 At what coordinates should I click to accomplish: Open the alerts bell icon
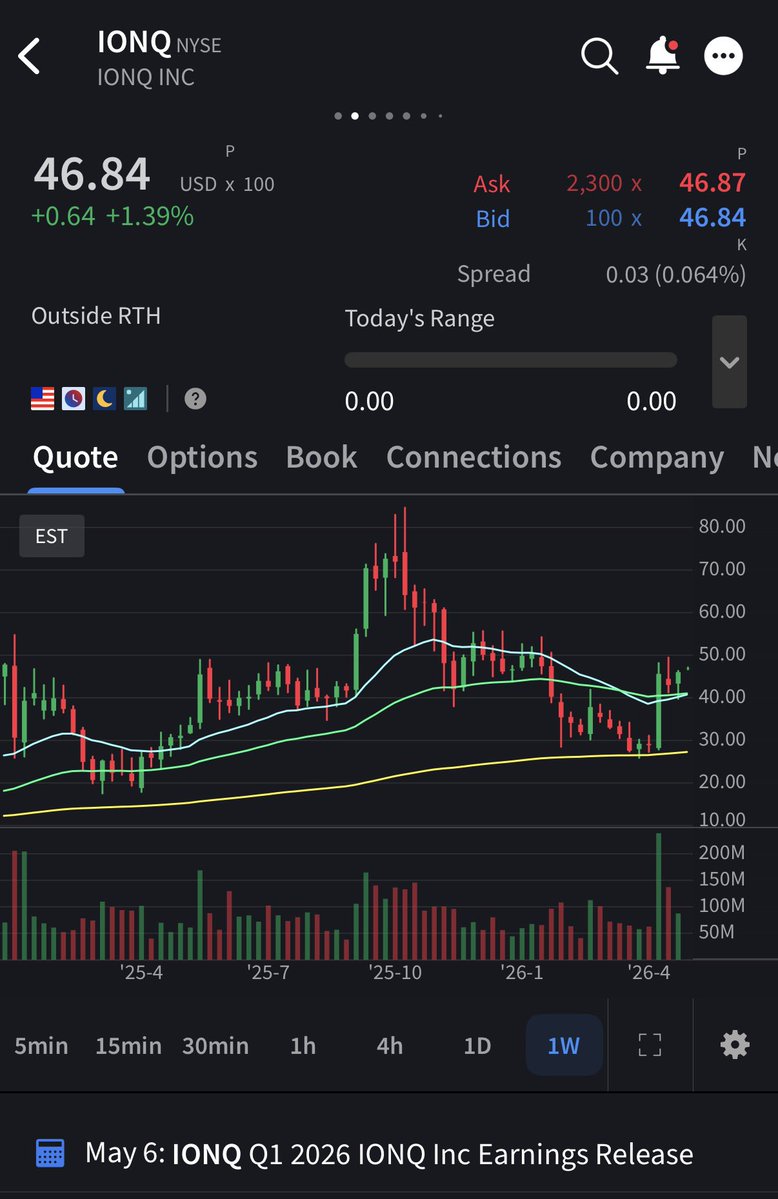[662, 56]
